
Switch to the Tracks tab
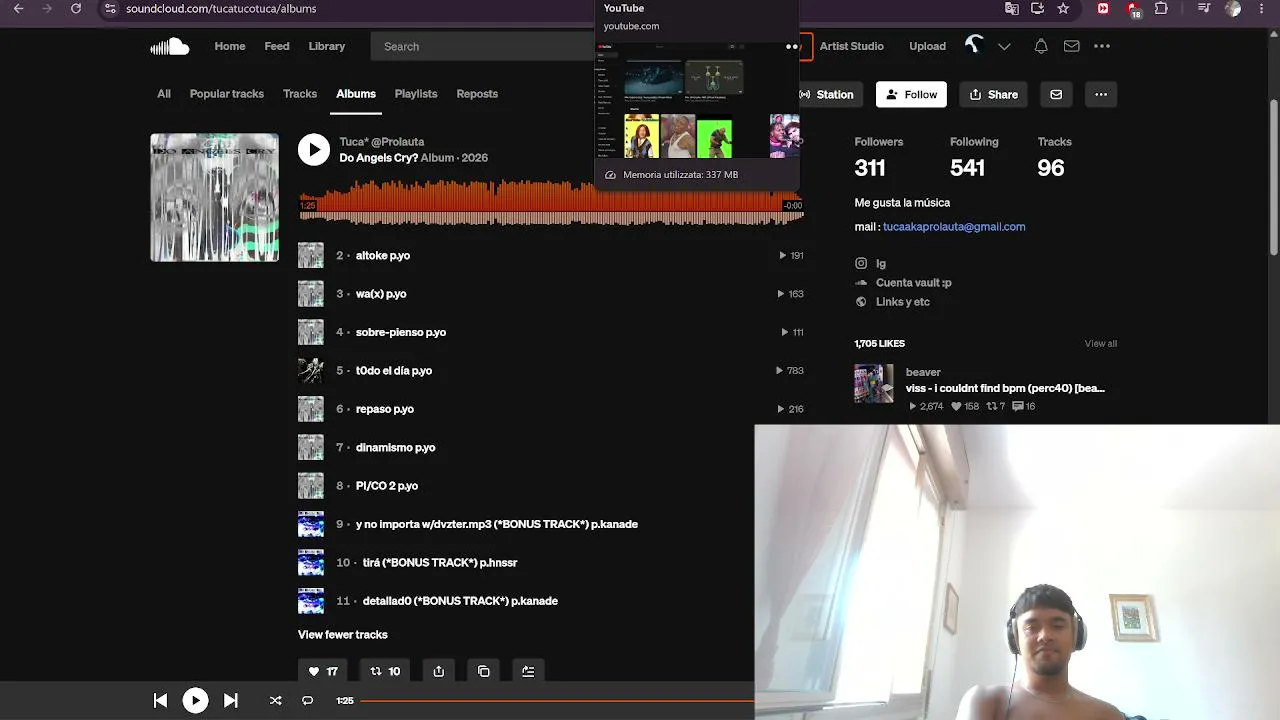[300, 94]
